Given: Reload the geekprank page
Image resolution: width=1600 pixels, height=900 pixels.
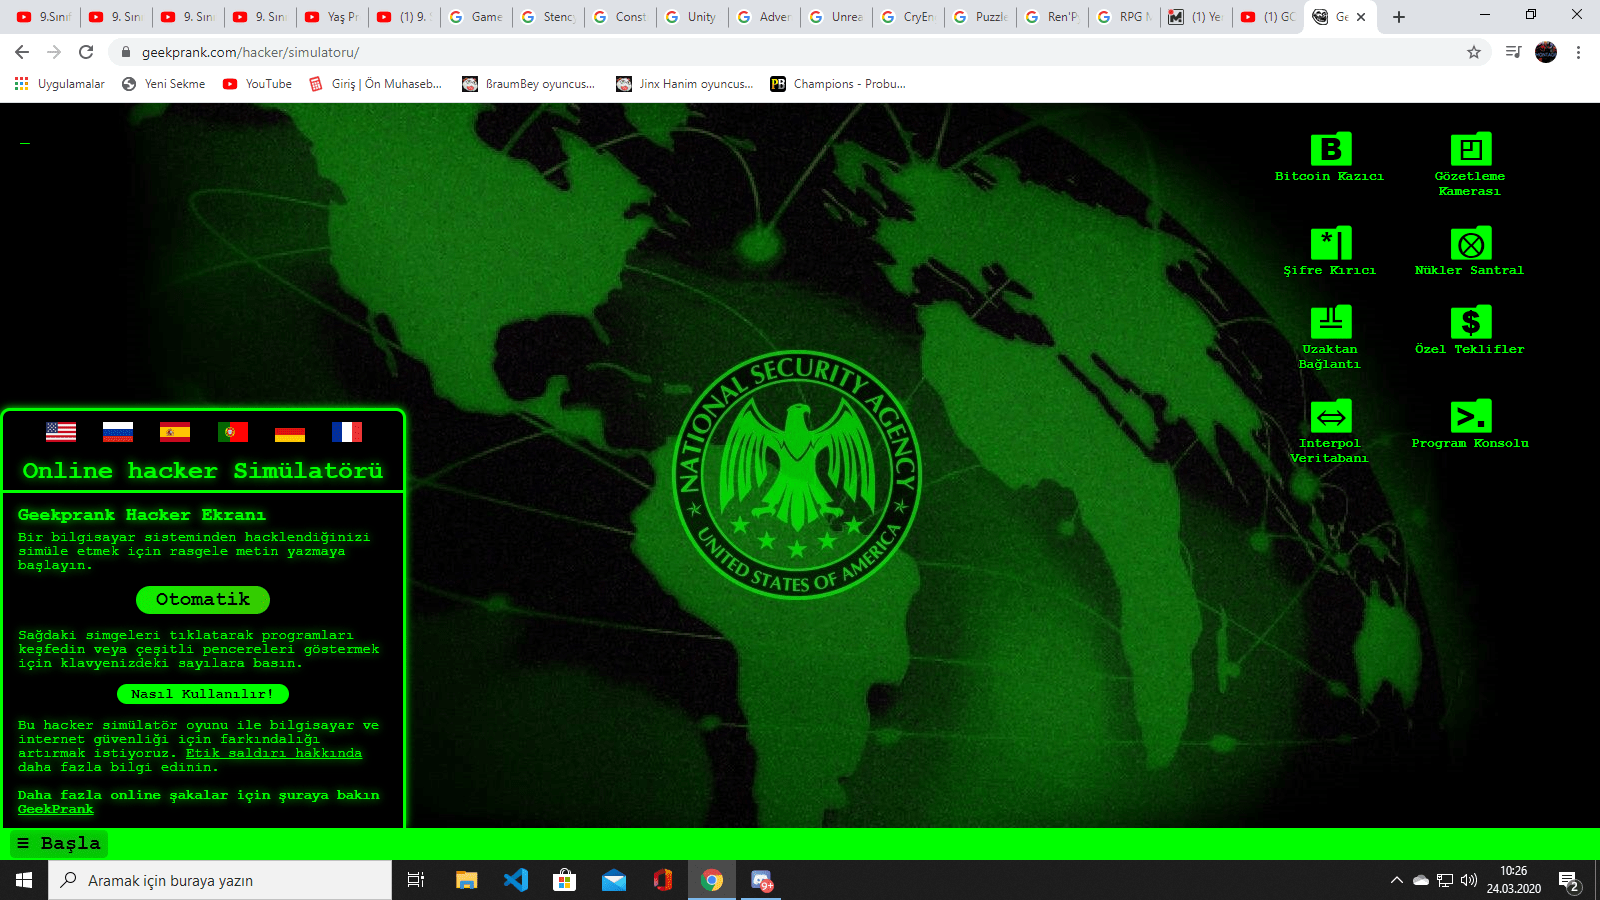Looking at the screenshot, I should pos(86,52).
